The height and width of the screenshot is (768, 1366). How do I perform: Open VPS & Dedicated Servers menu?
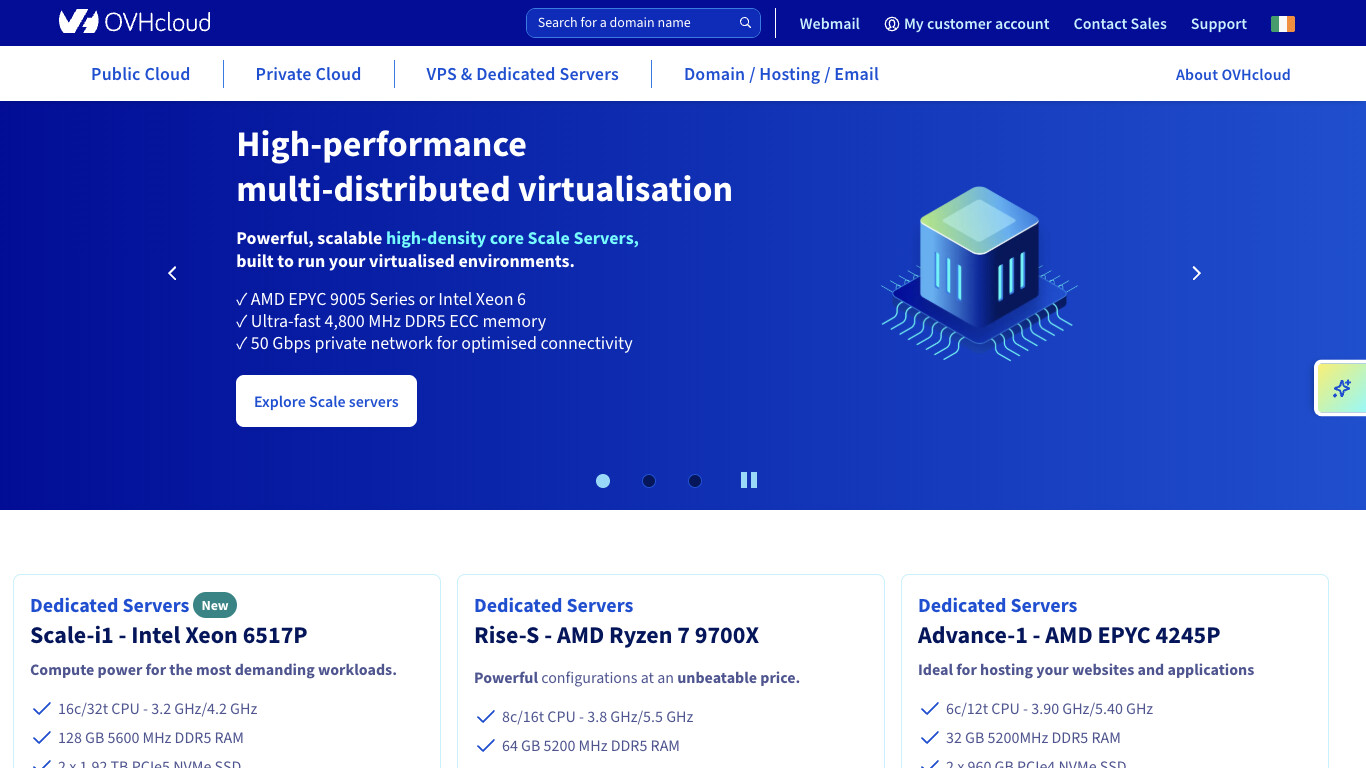pos(522,74)
